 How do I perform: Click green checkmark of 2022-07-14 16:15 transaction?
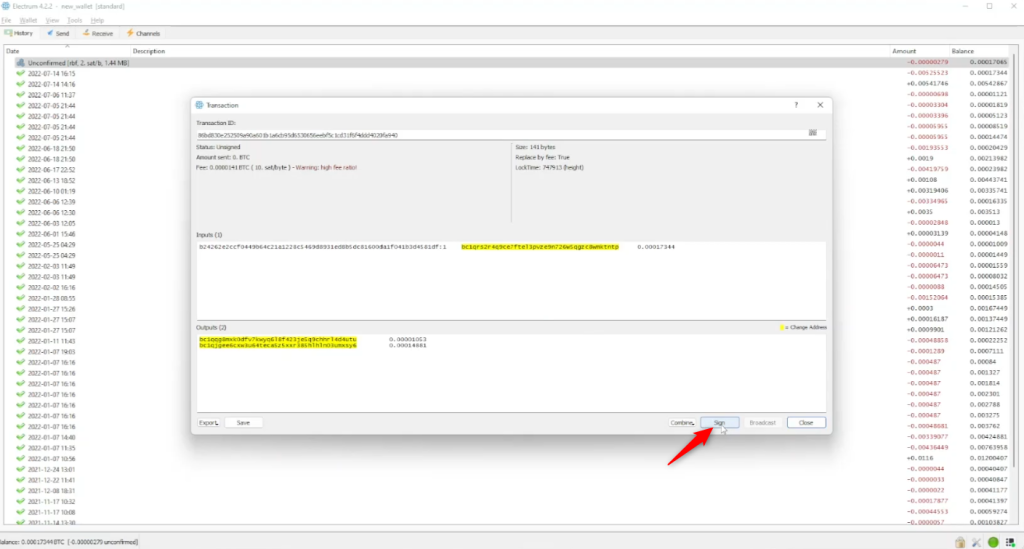coord(20,74)
